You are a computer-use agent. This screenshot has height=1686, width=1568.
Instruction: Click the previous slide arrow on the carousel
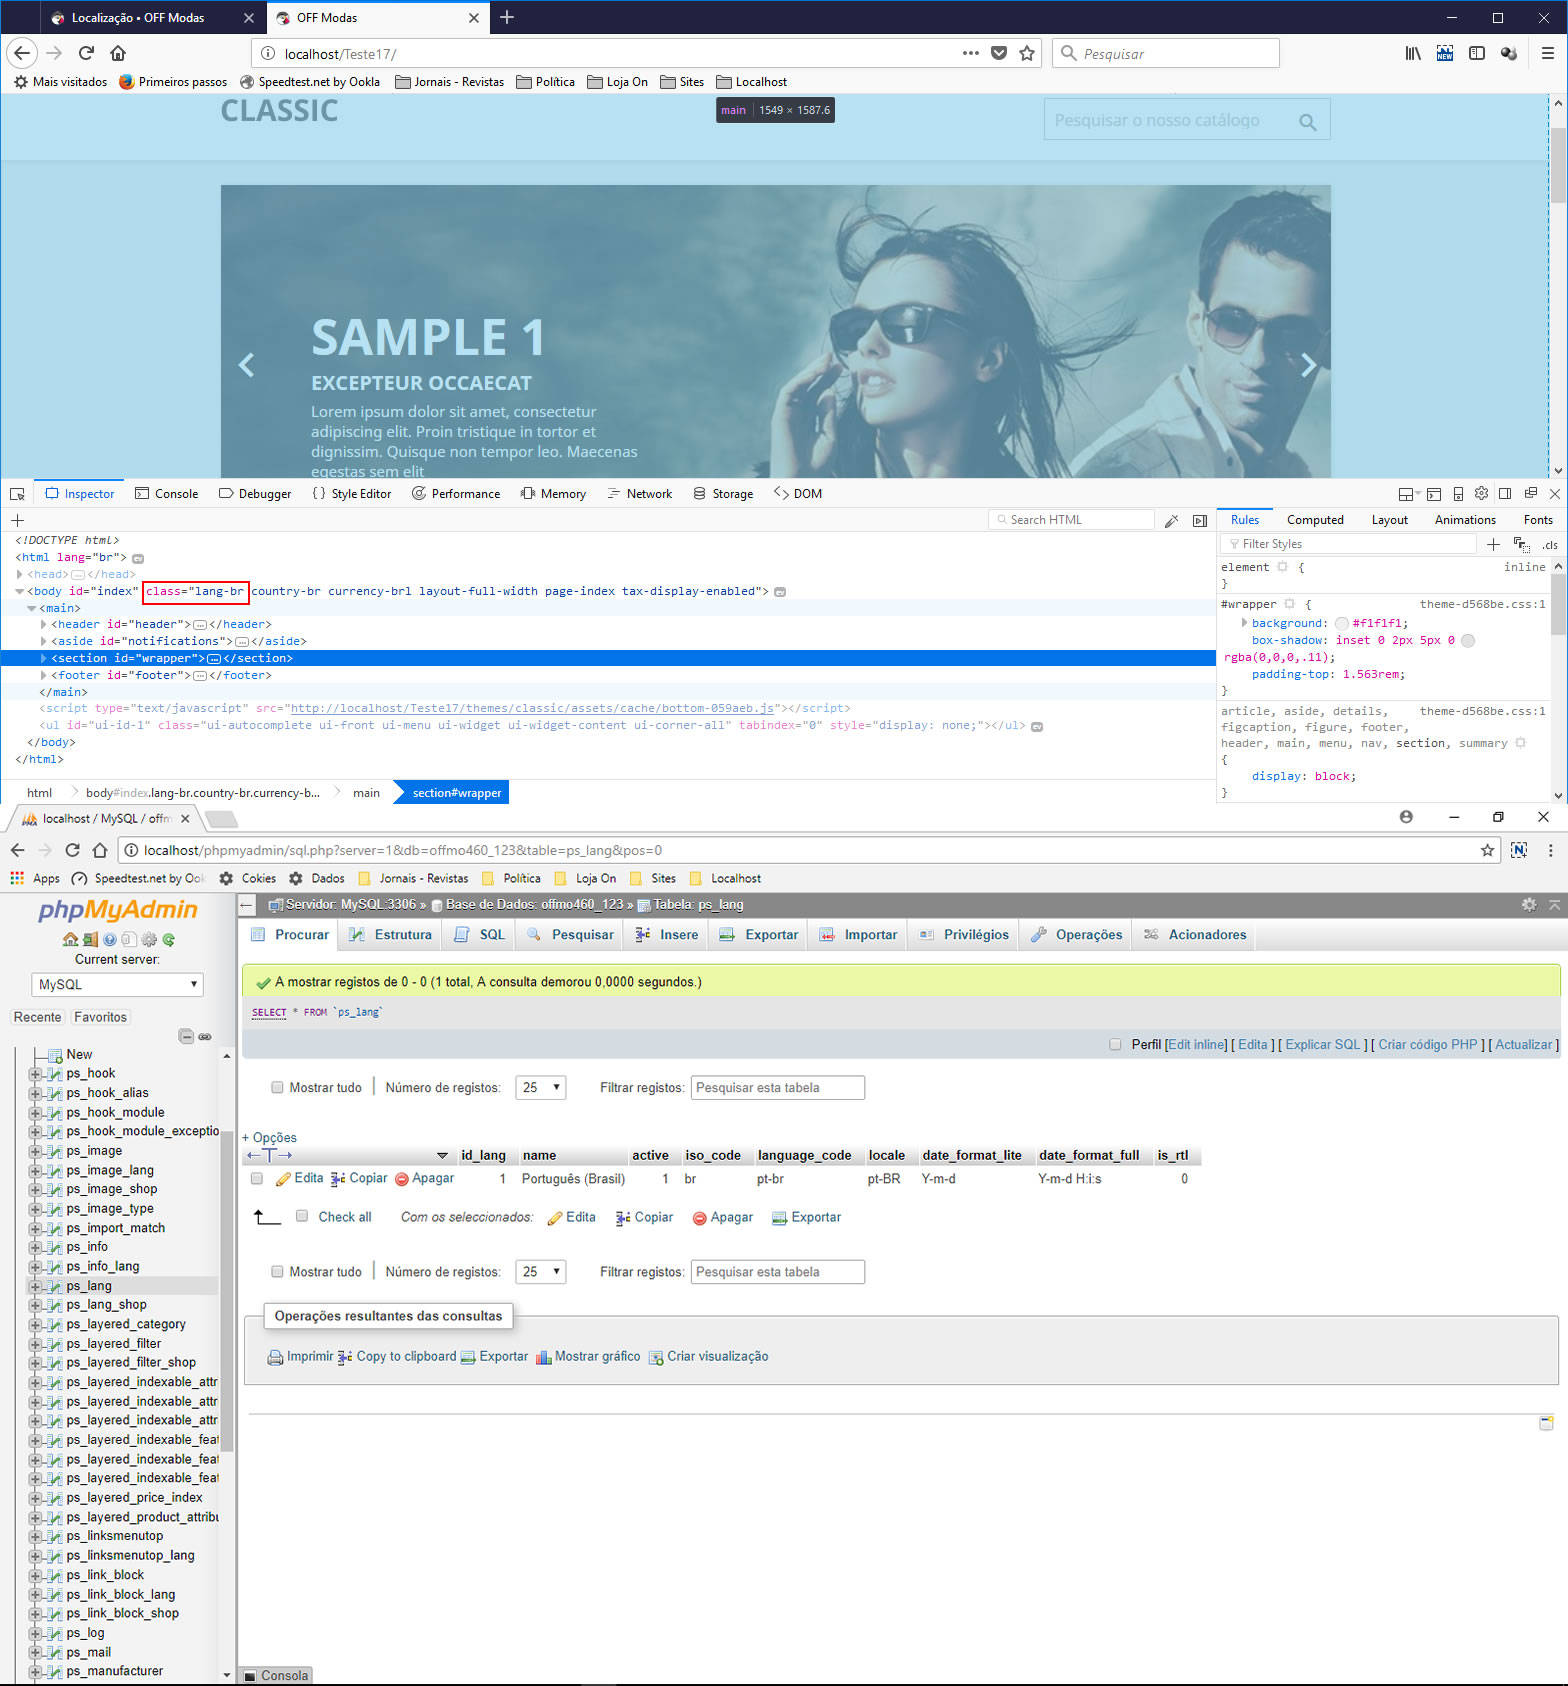(x=246, y=365)
